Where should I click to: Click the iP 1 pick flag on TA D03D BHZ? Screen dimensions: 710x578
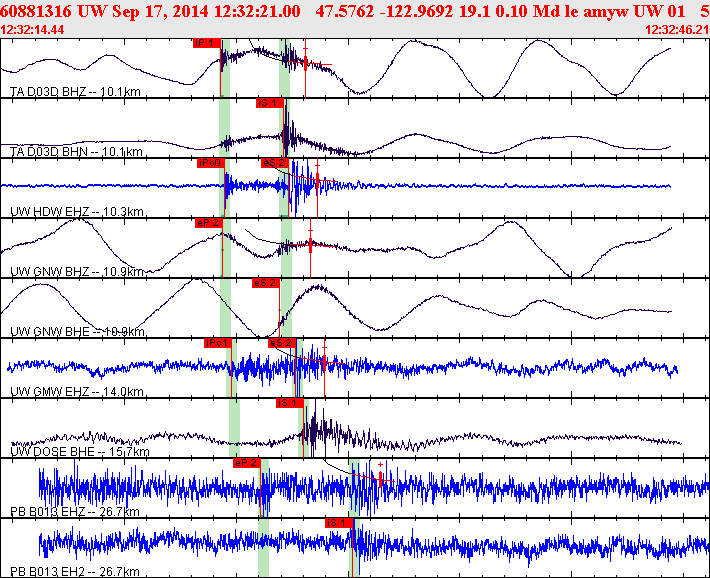(207, 43)
